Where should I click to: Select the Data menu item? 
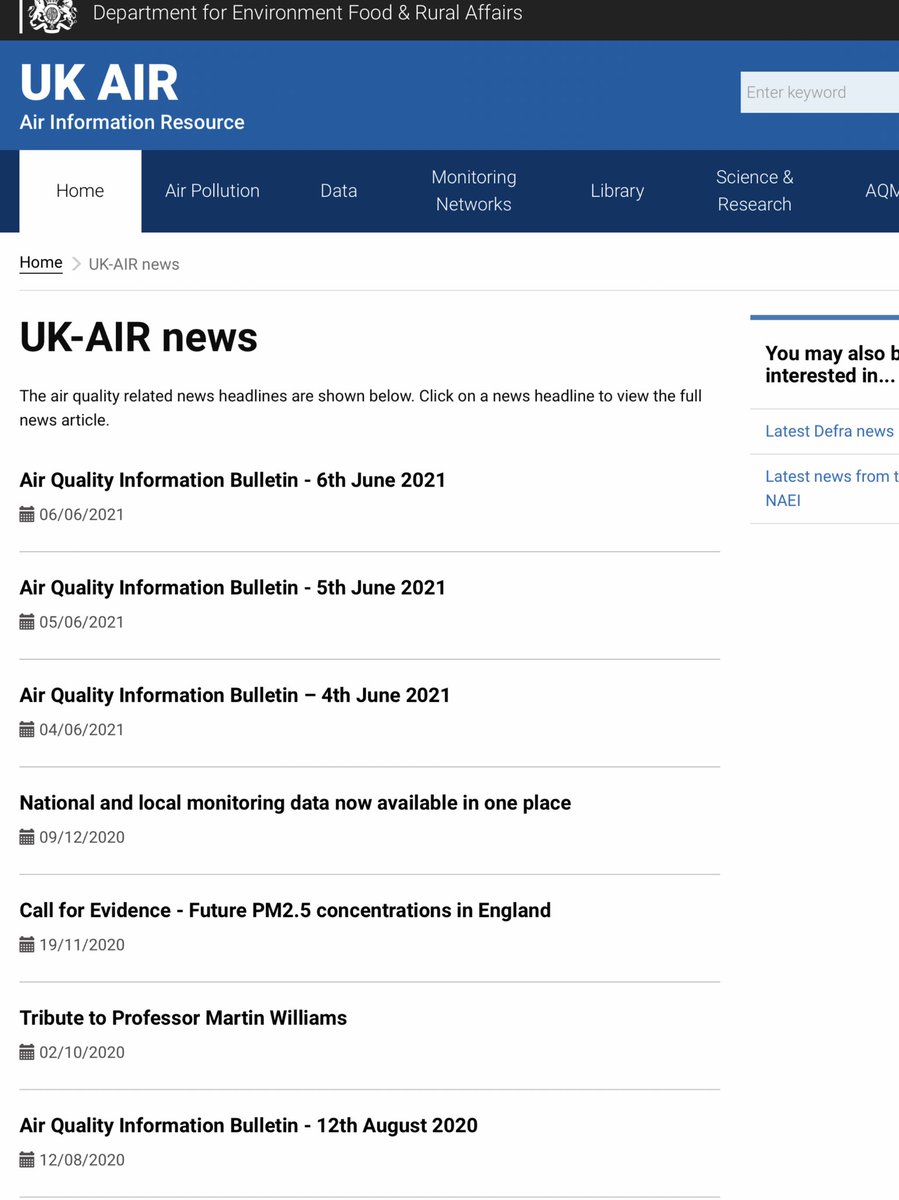coord(338,191)
